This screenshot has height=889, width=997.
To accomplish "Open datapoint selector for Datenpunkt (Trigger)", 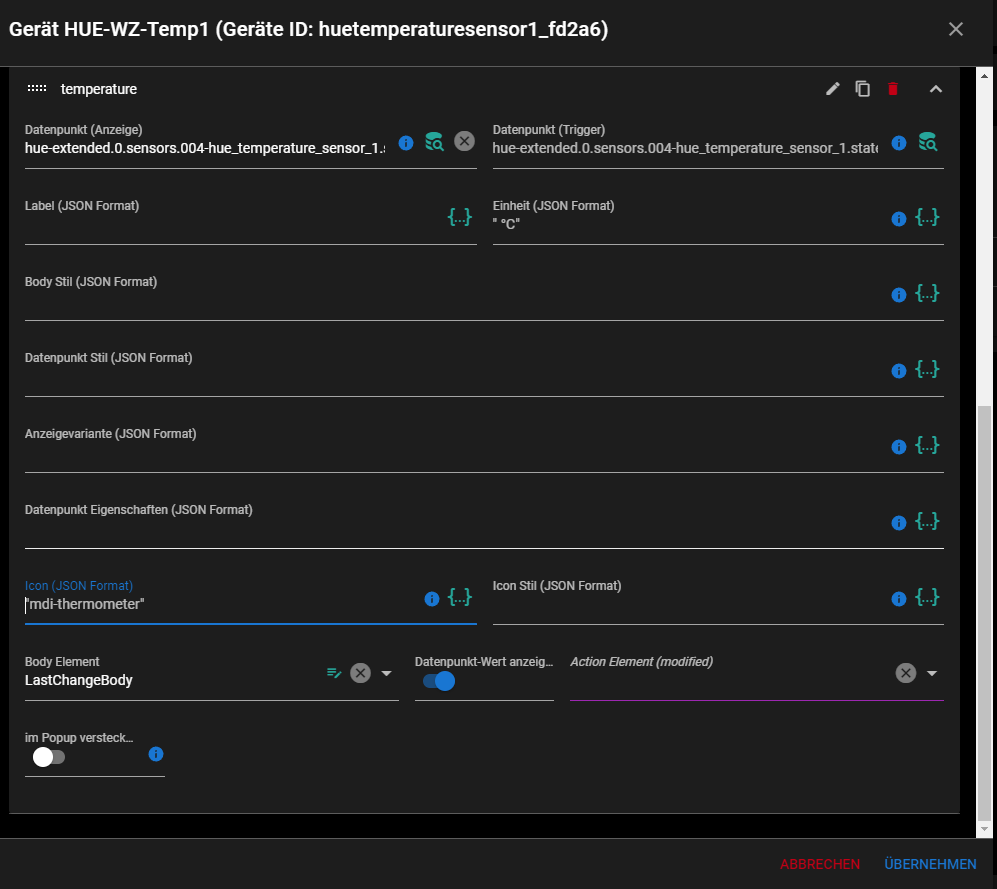I will [x=928, y=142].
